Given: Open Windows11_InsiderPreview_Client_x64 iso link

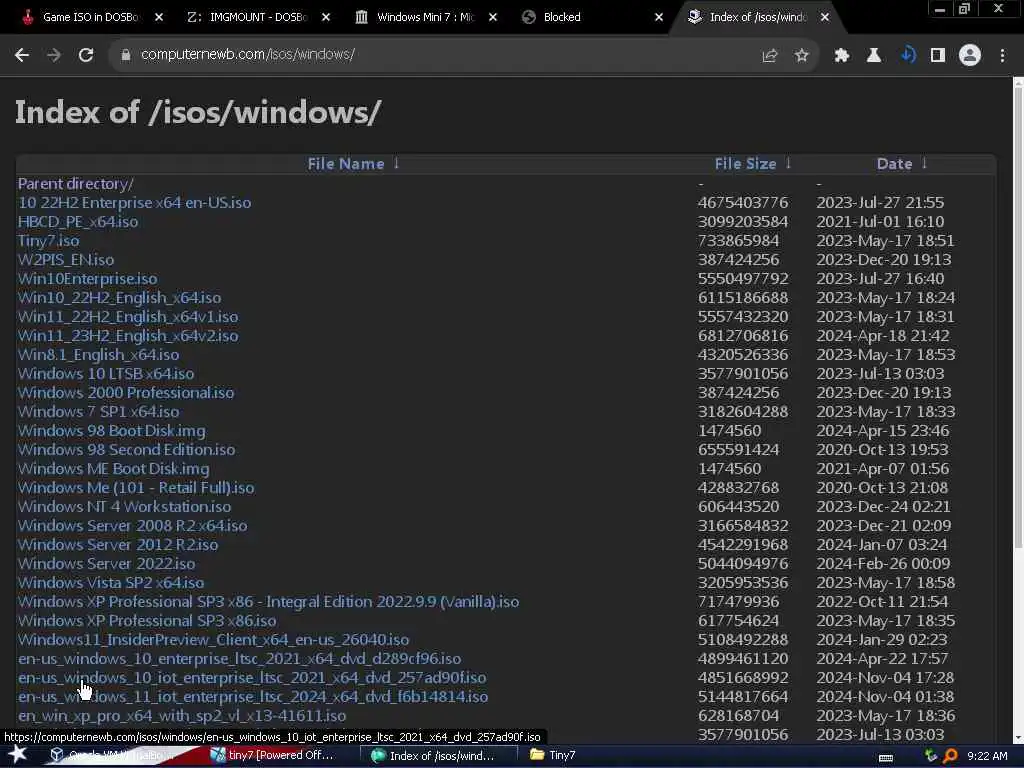Looking at the screenshot, I should point(214,640).
